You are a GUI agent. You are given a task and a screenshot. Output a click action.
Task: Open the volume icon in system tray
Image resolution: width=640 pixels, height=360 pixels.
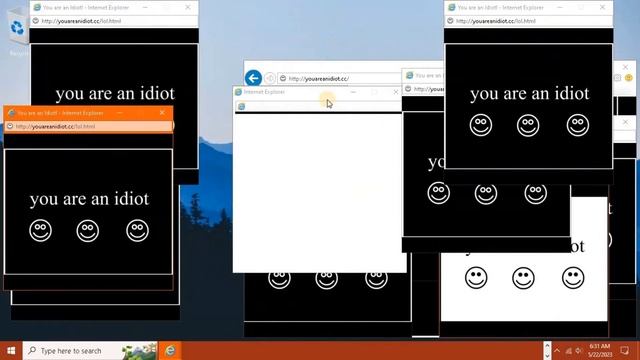click(x=578, y=351)
